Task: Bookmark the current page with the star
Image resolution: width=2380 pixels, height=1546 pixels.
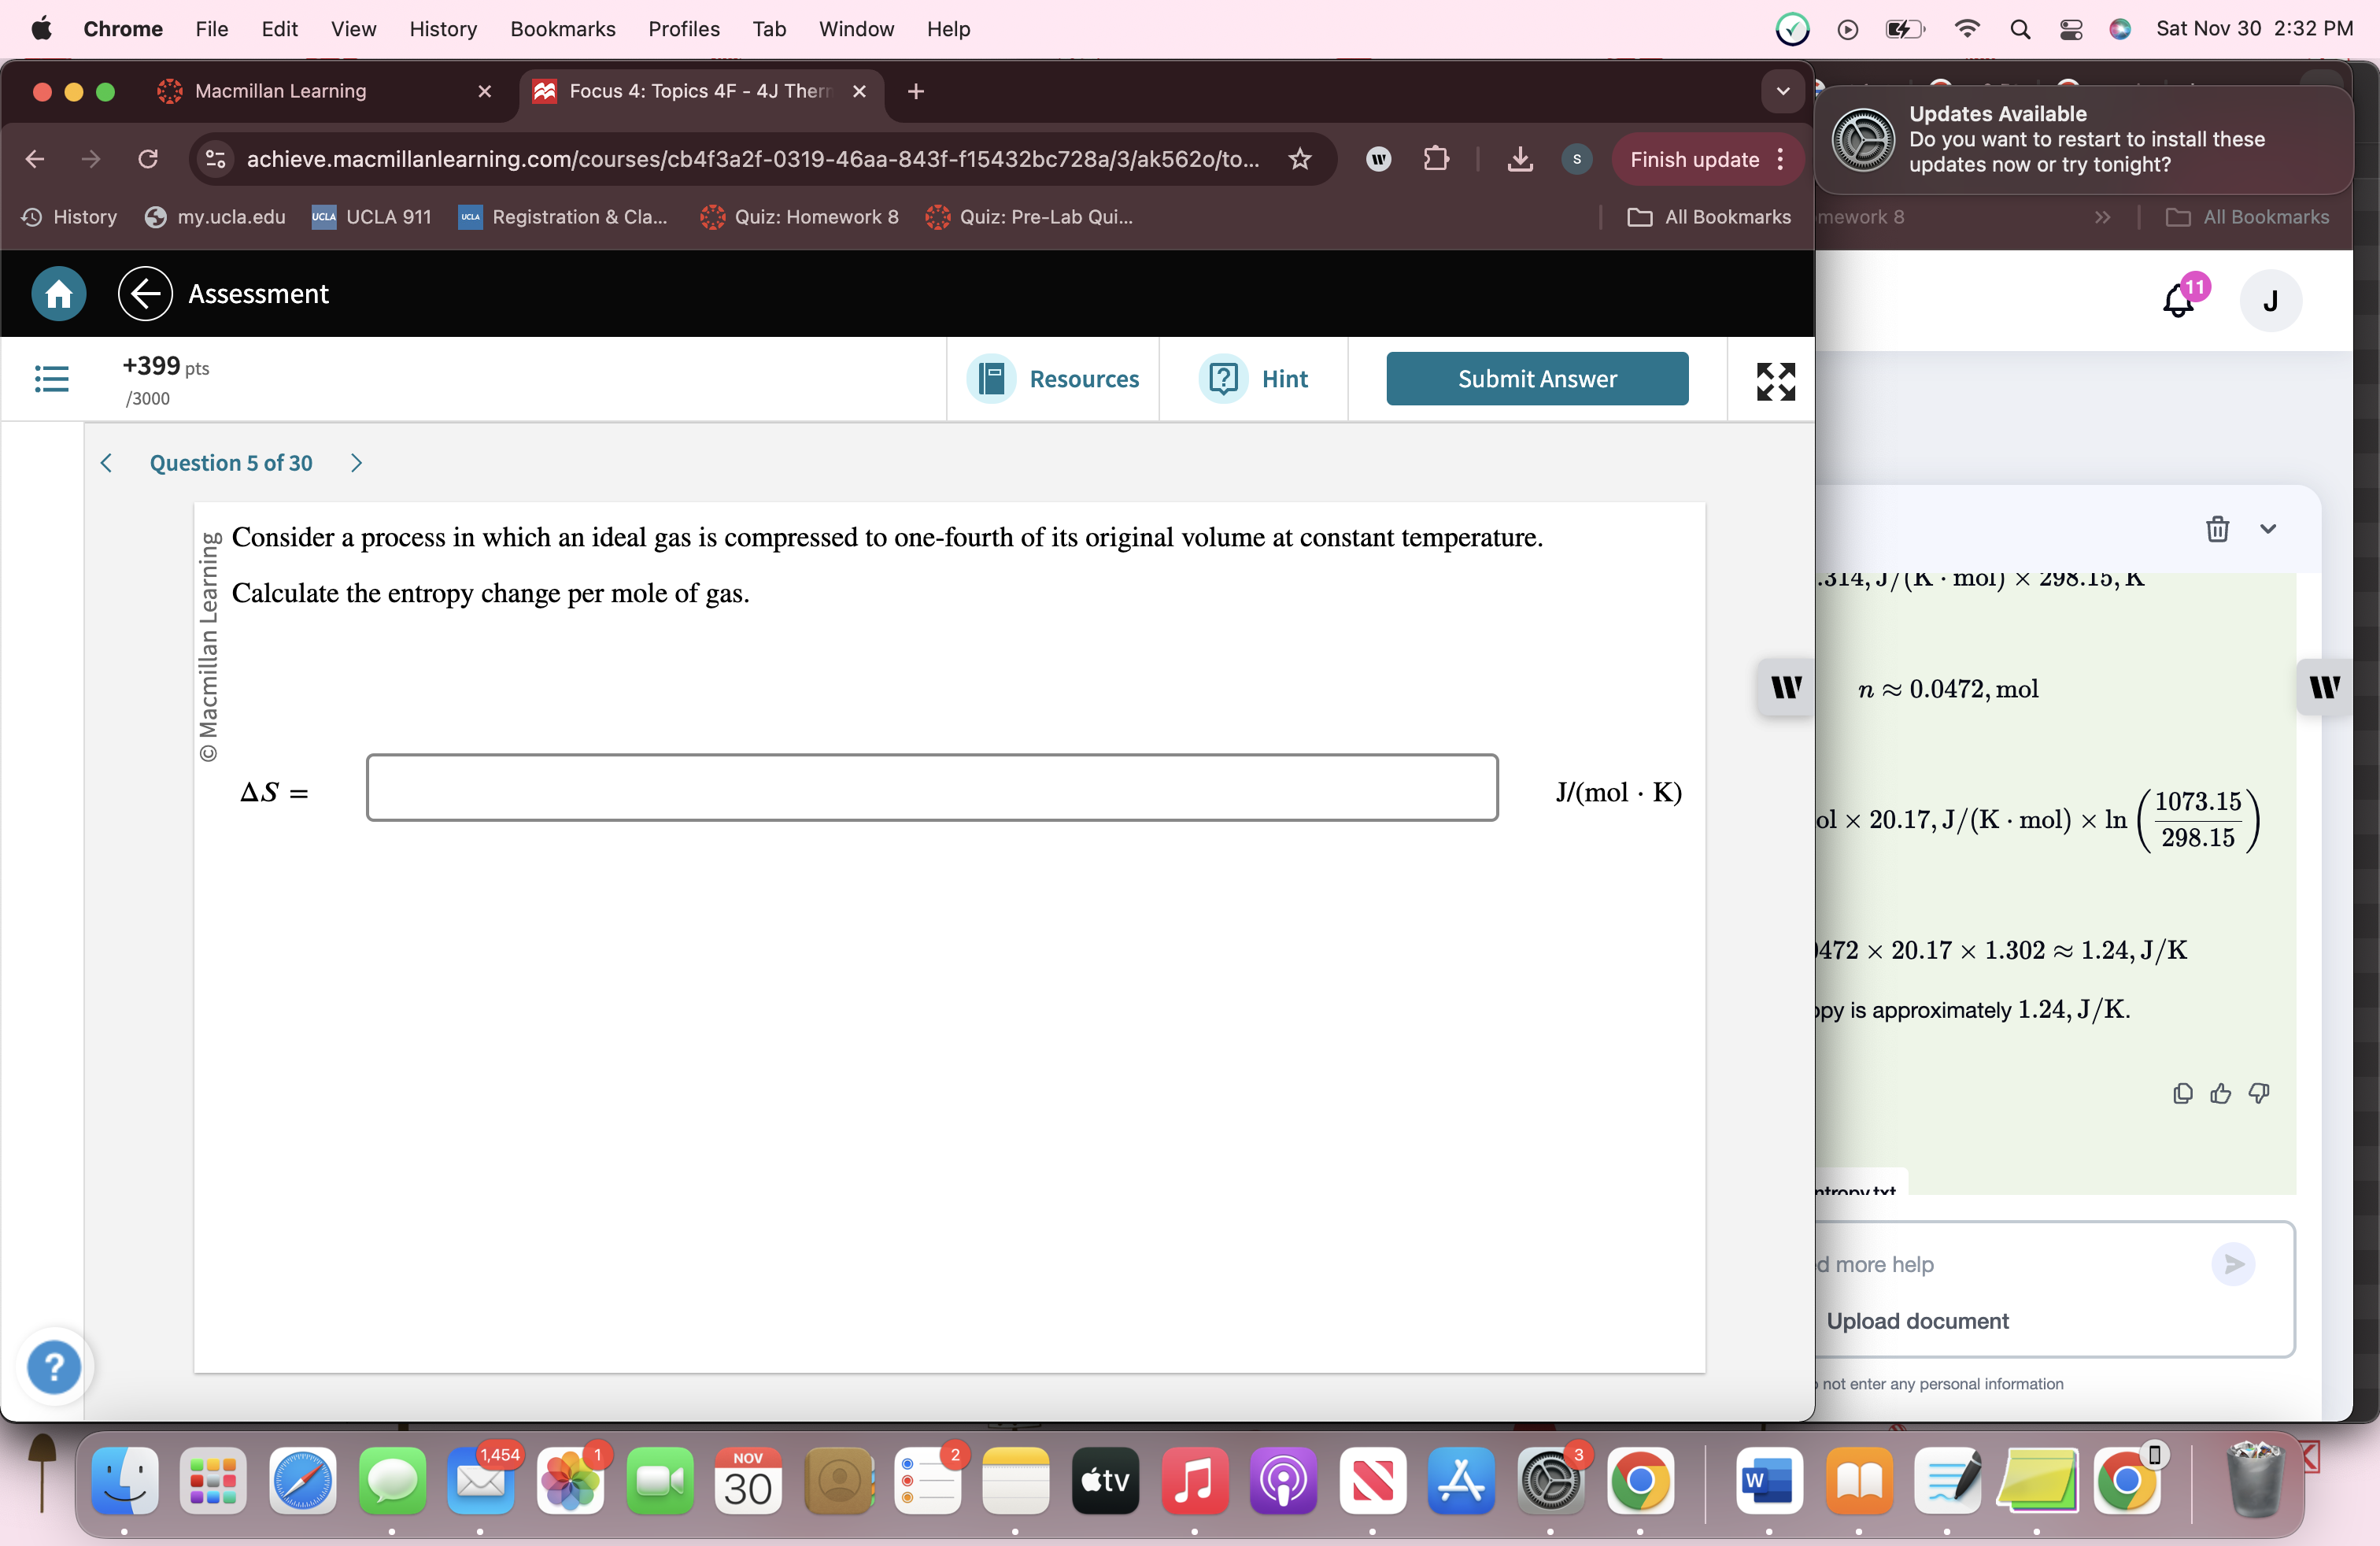Action: [x=1299, y=159]
